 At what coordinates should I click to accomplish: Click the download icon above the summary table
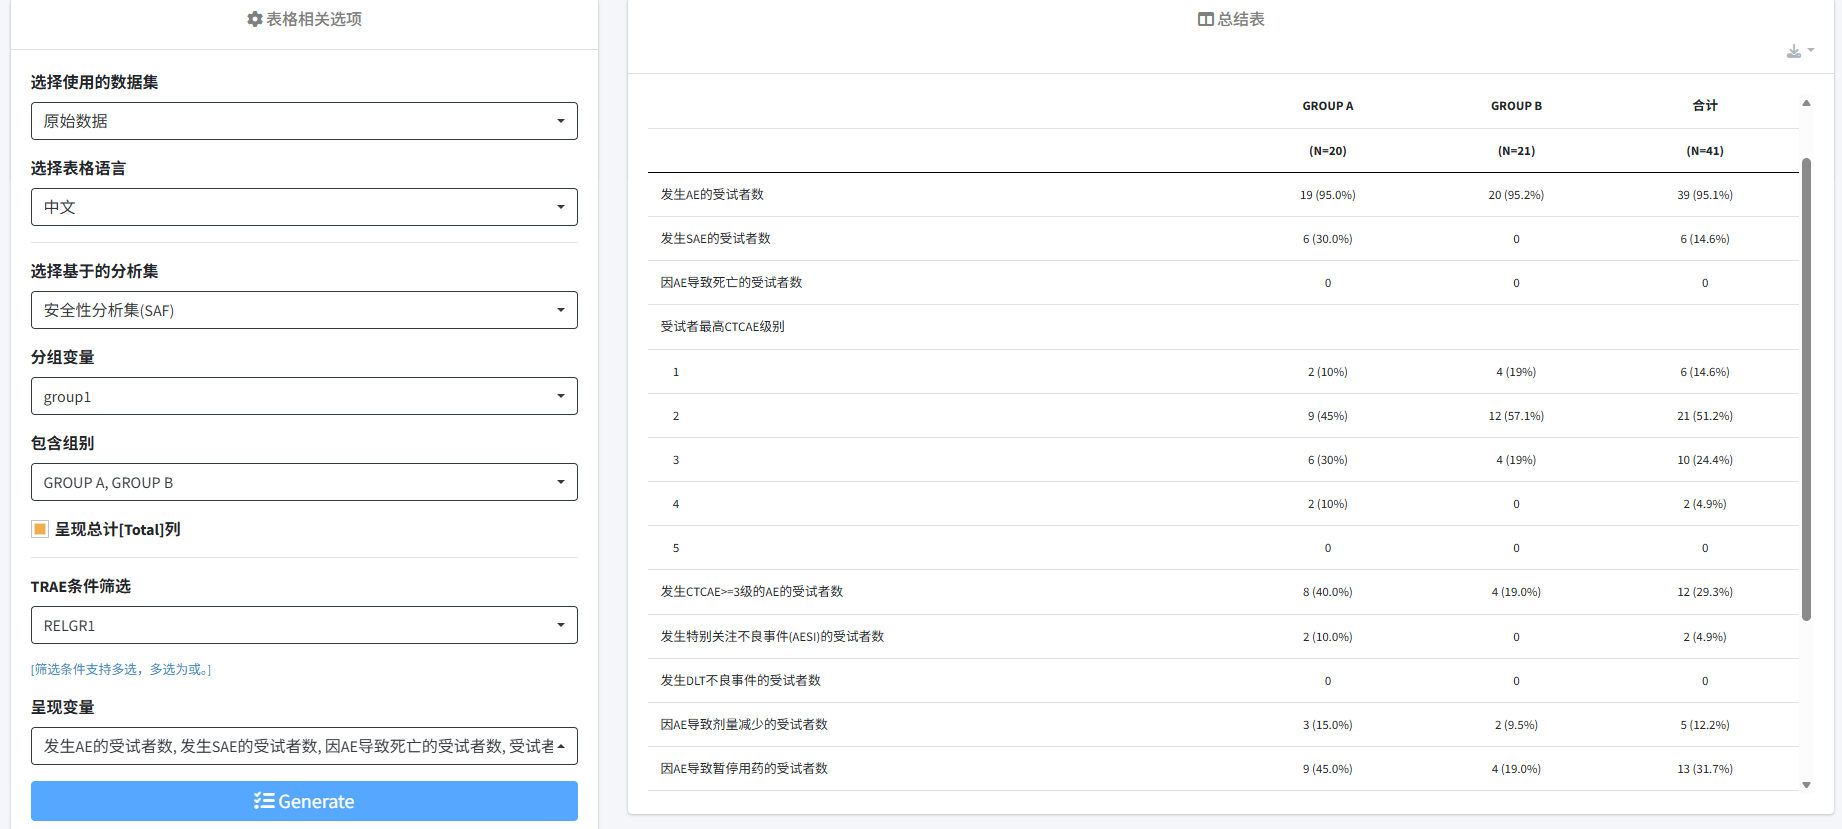click(1794, 51)
